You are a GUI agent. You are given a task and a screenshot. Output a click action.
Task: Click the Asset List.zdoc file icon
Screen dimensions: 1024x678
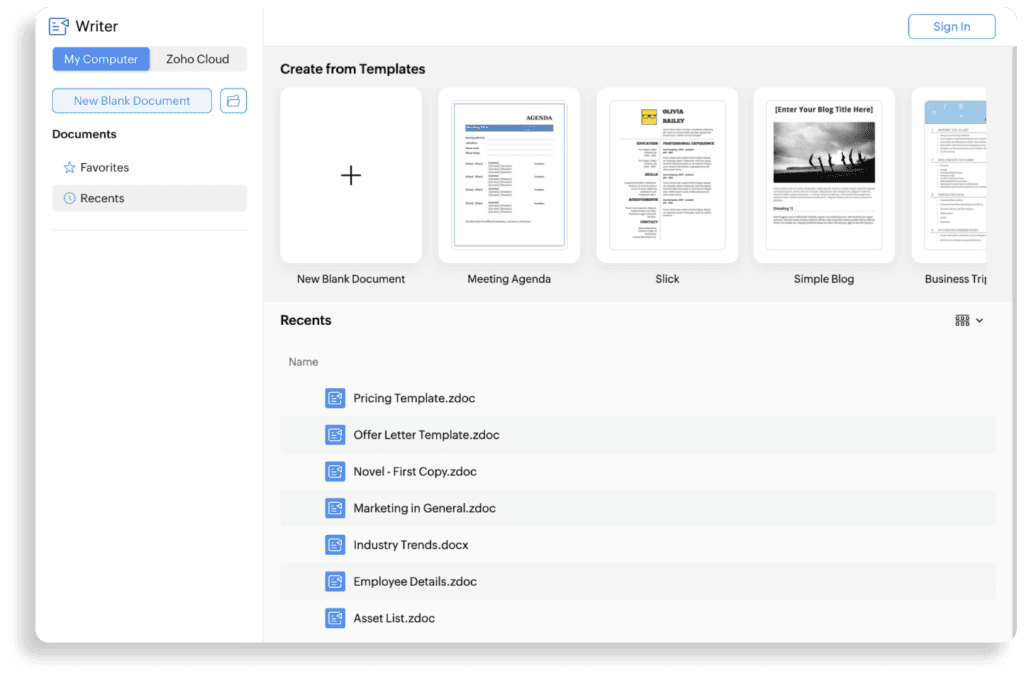pos(335,617)
